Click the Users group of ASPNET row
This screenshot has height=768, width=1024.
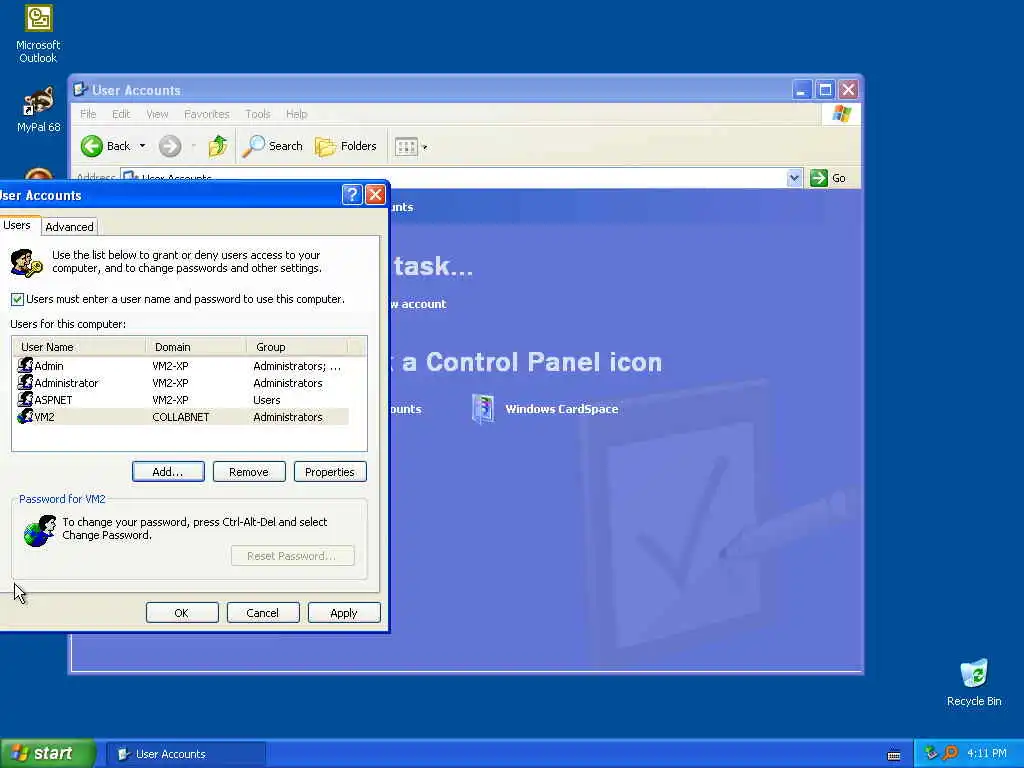tap(266, 400)
